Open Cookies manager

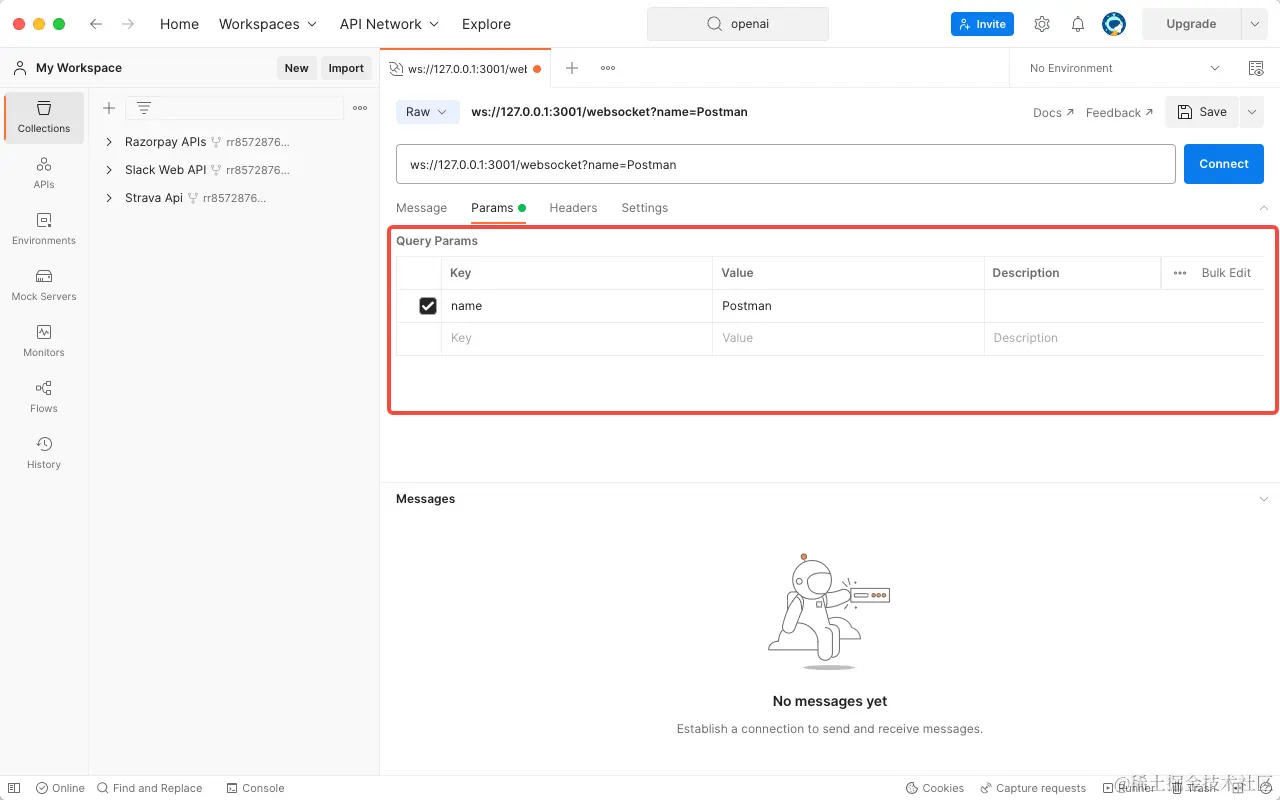(934, 788)
